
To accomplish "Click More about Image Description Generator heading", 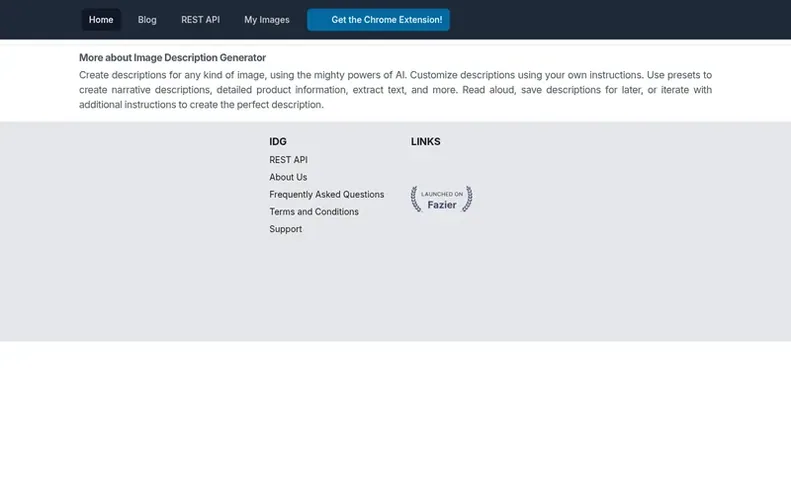I will (173, 58).
